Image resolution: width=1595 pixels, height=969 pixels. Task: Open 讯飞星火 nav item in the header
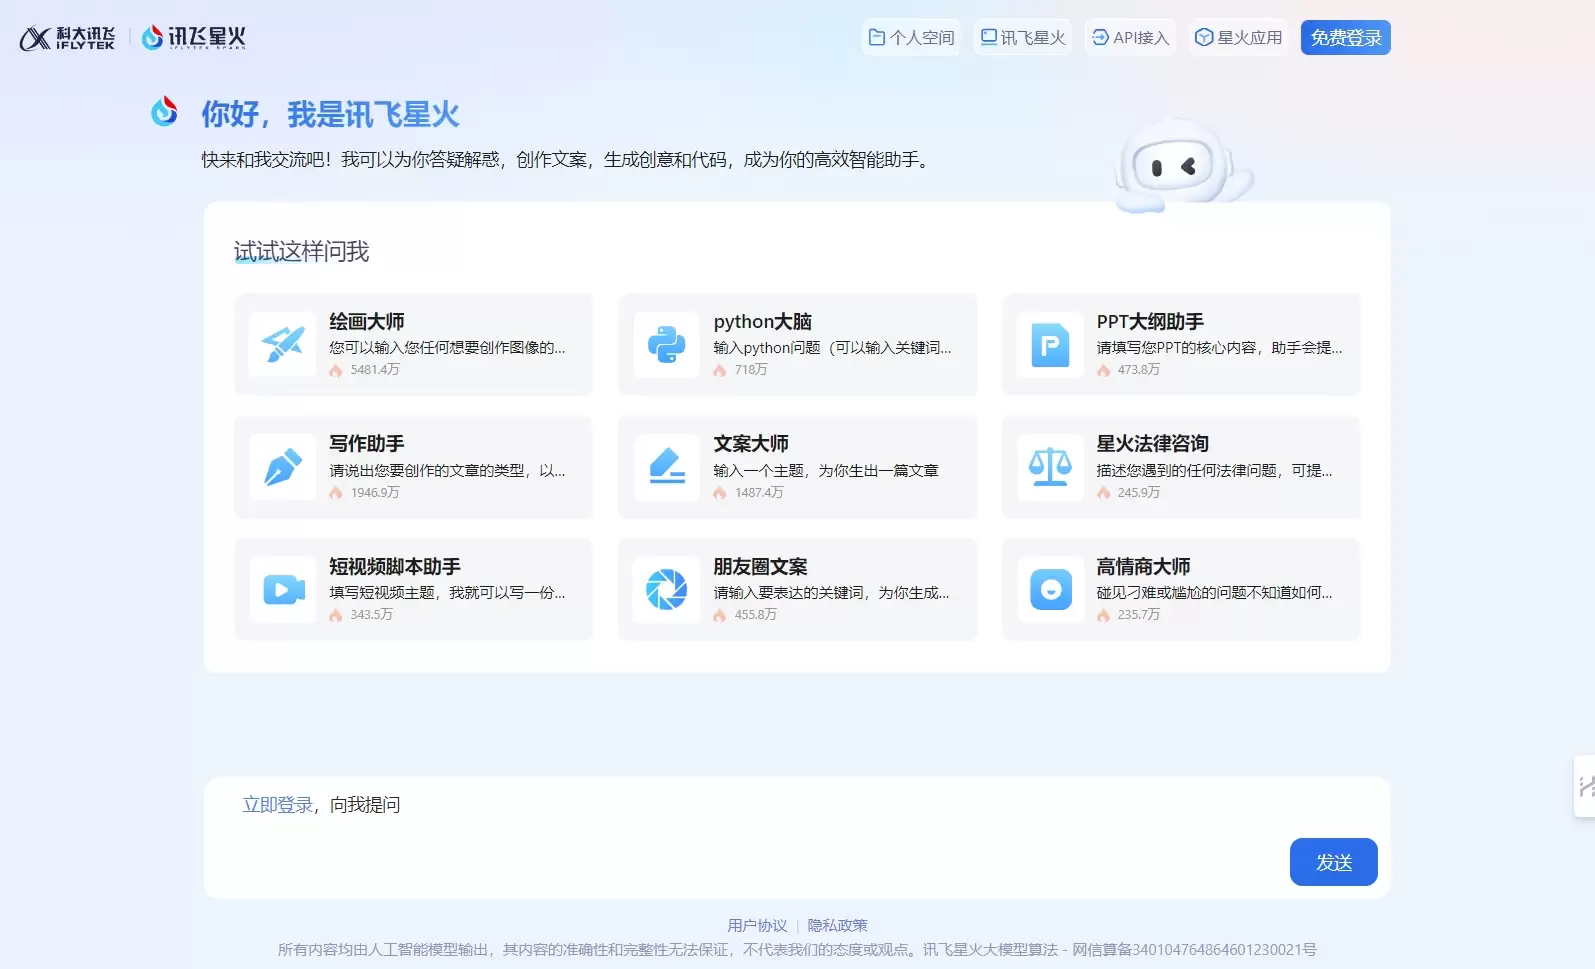[1022, 38]
